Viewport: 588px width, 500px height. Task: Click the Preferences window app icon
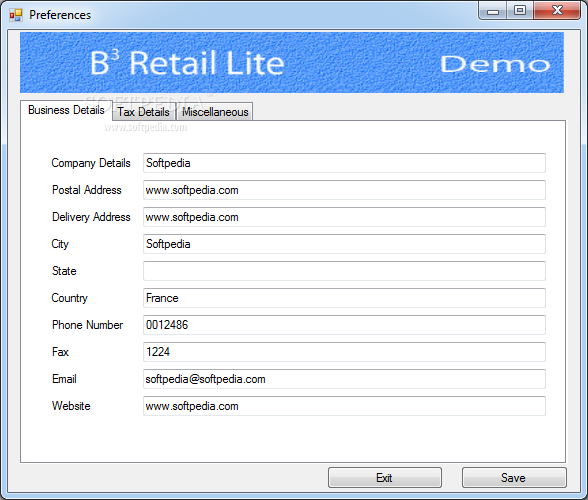16,15
